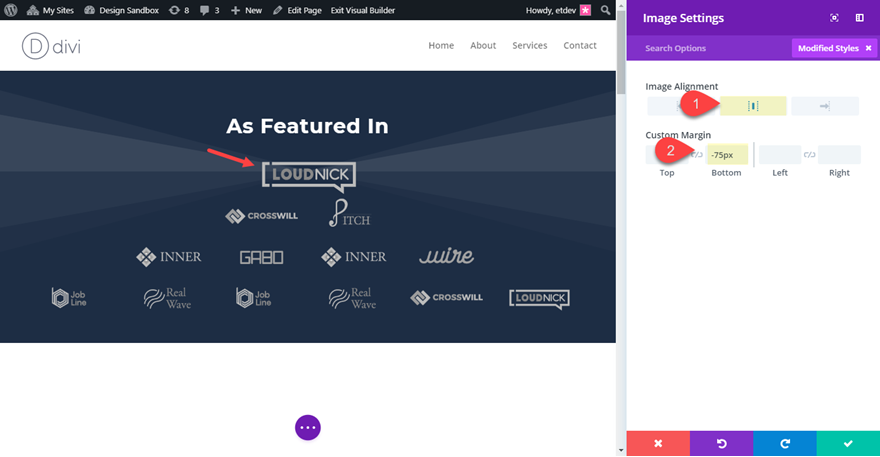Image resolution: width=880 pixels, height=457 pixels.
Task: Open the comments bubble showing 3
Action: (x=209, y=10)
